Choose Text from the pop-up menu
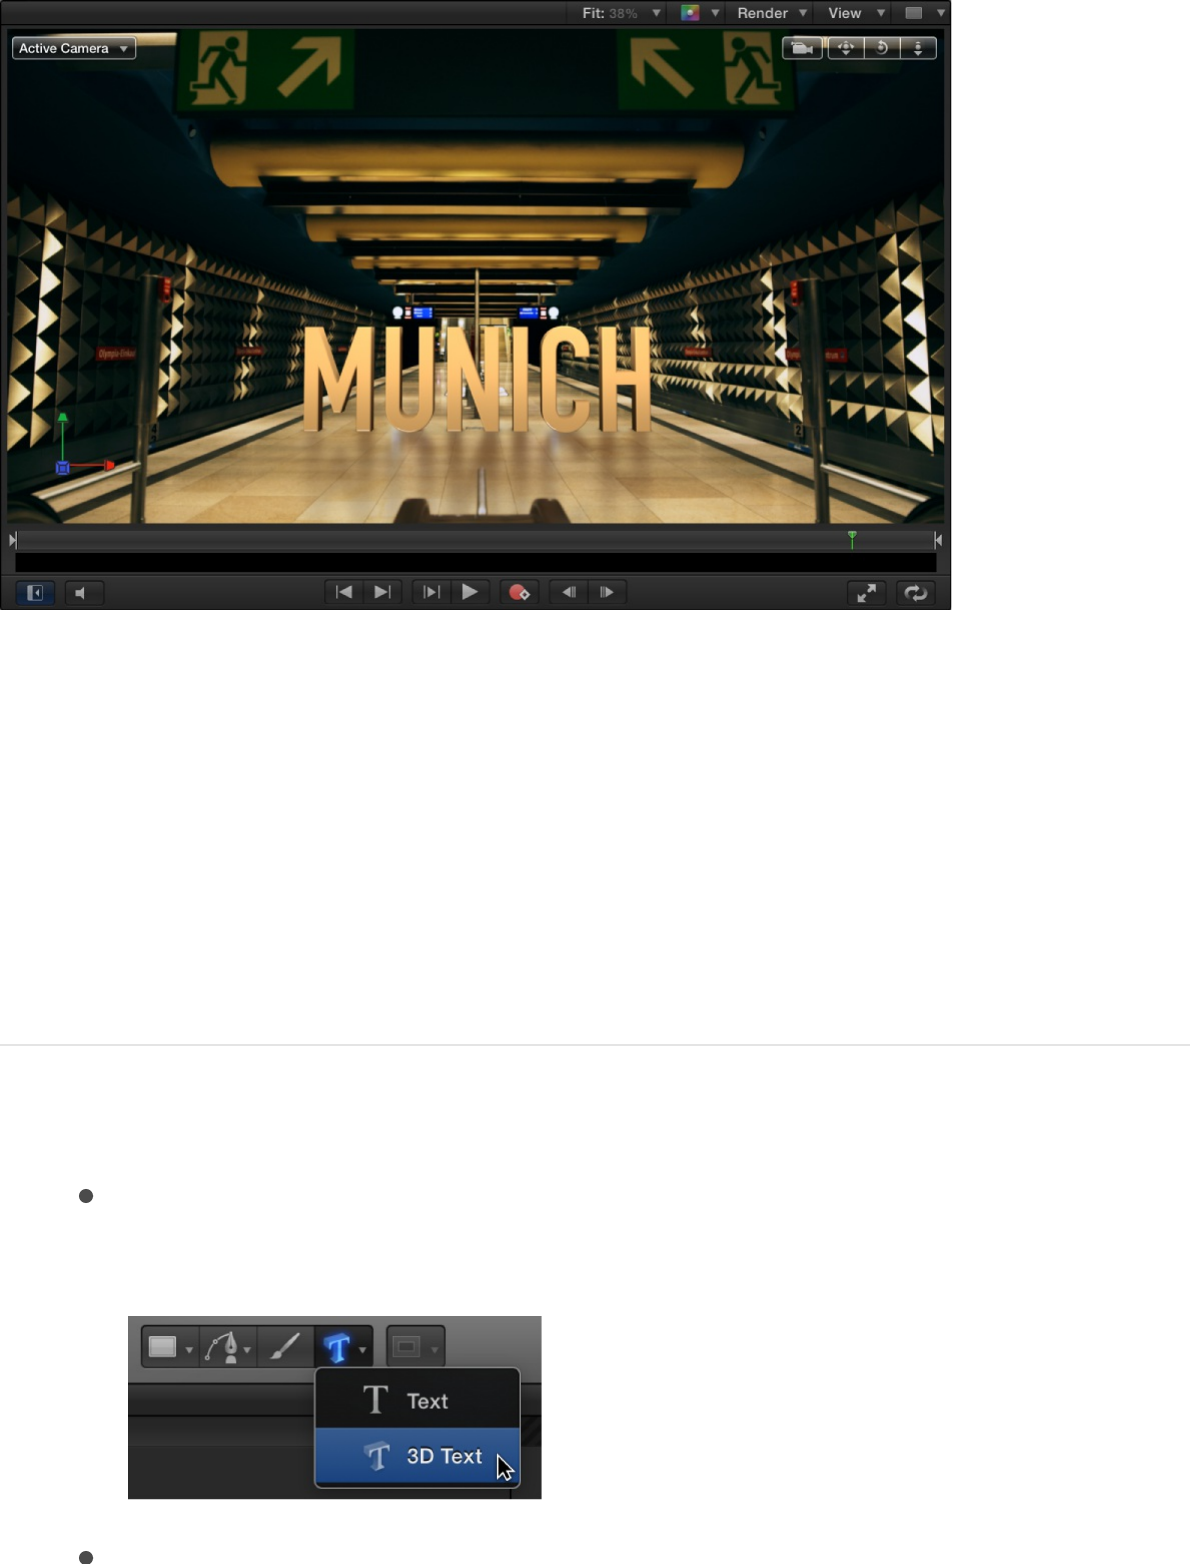The height and width of the screenshot is (1564, 1190). 418,1400
